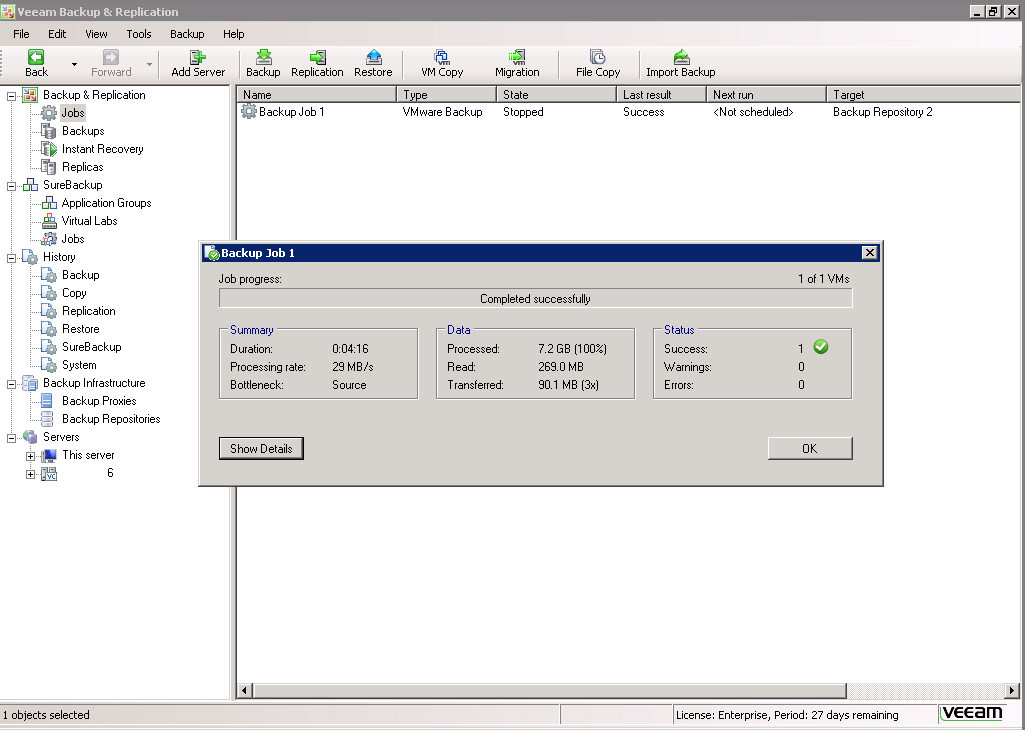Viewport: 1033px width, 746px height.
Task: Select Jobs under SureBackup
Action: click(x=72, y=239)
